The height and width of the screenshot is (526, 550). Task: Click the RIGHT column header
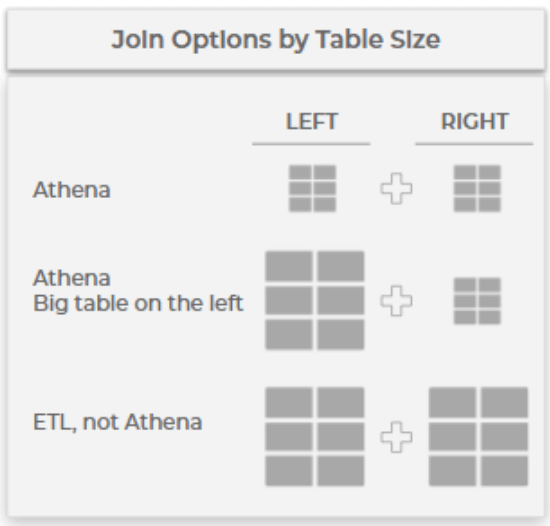pos(474,121)
